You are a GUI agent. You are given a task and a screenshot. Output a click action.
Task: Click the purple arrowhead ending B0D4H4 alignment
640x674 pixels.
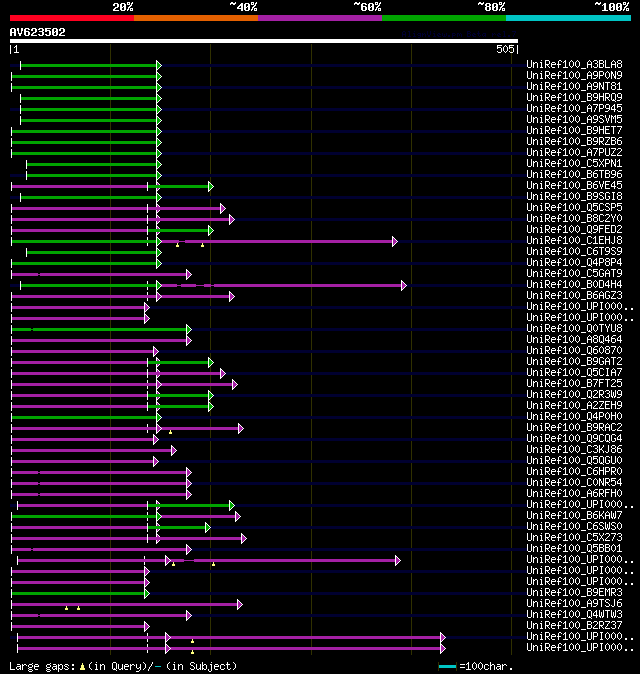tap(404, 285)
